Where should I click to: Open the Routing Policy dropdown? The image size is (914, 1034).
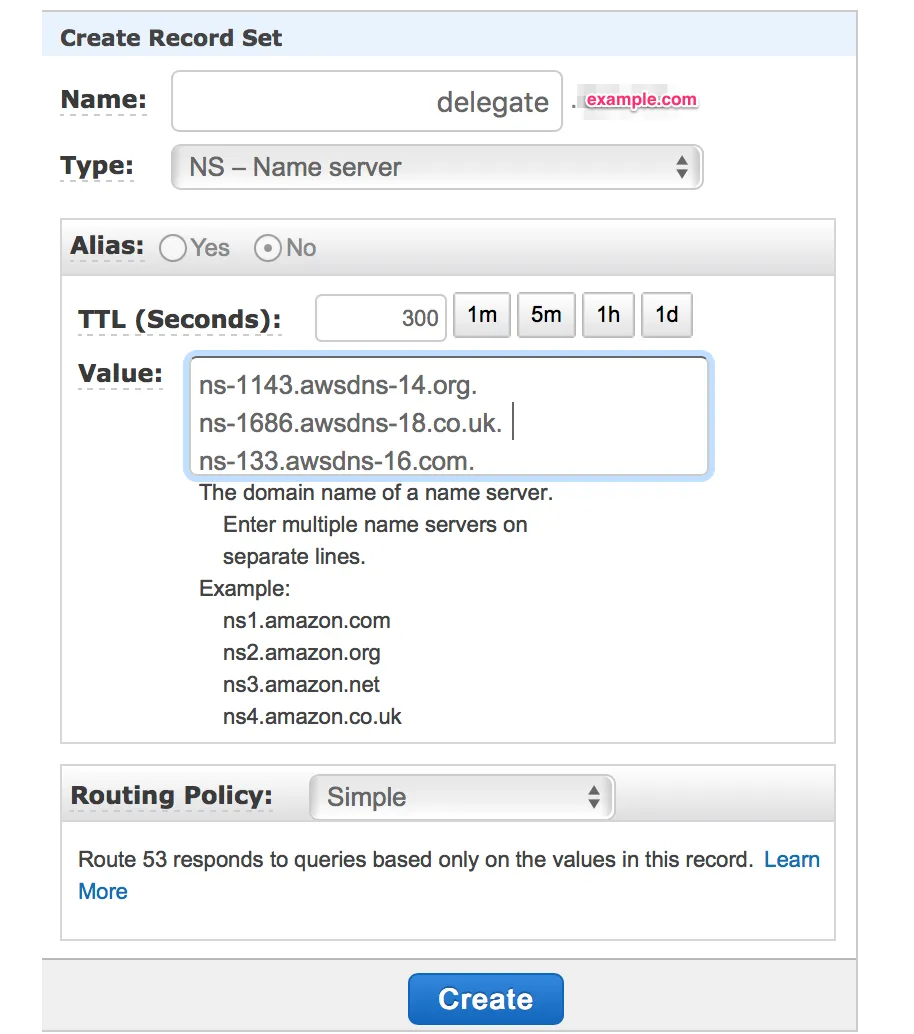[461, 797]
